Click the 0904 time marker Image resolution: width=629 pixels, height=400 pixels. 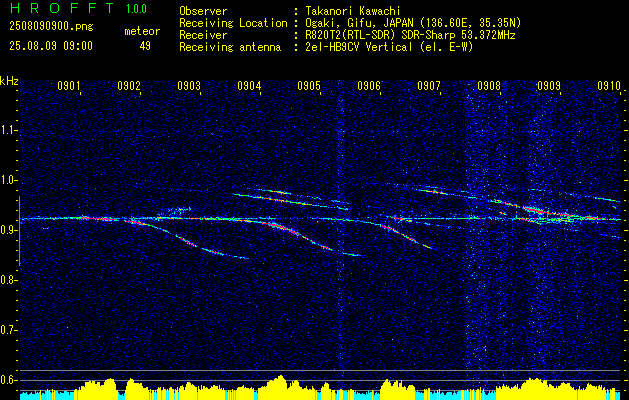[x=249, y=86]
